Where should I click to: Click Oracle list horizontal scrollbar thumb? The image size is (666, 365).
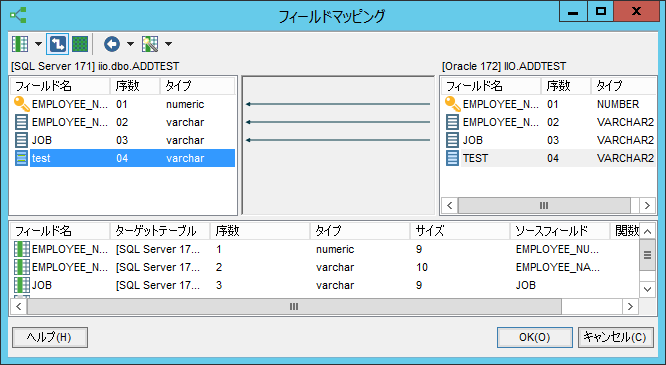click(x=544, y=206)
